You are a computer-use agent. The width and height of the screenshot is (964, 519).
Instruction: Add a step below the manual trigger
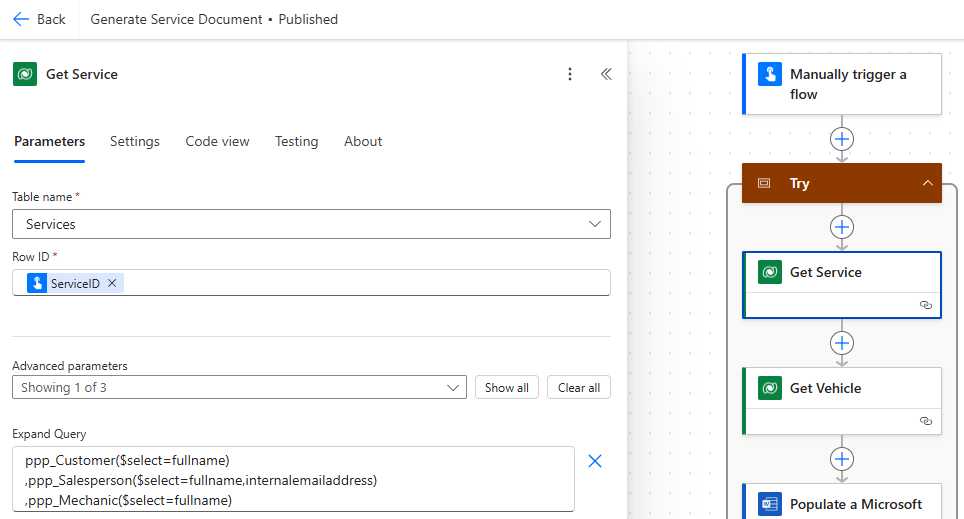click(x=842, y=139)
